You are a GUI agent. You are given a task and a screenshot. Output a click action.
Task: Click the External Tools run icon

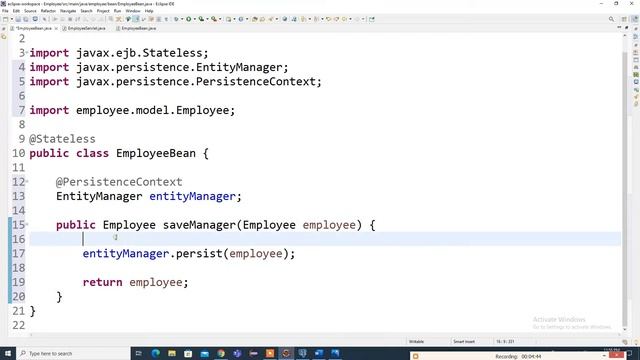coord(214,19)
